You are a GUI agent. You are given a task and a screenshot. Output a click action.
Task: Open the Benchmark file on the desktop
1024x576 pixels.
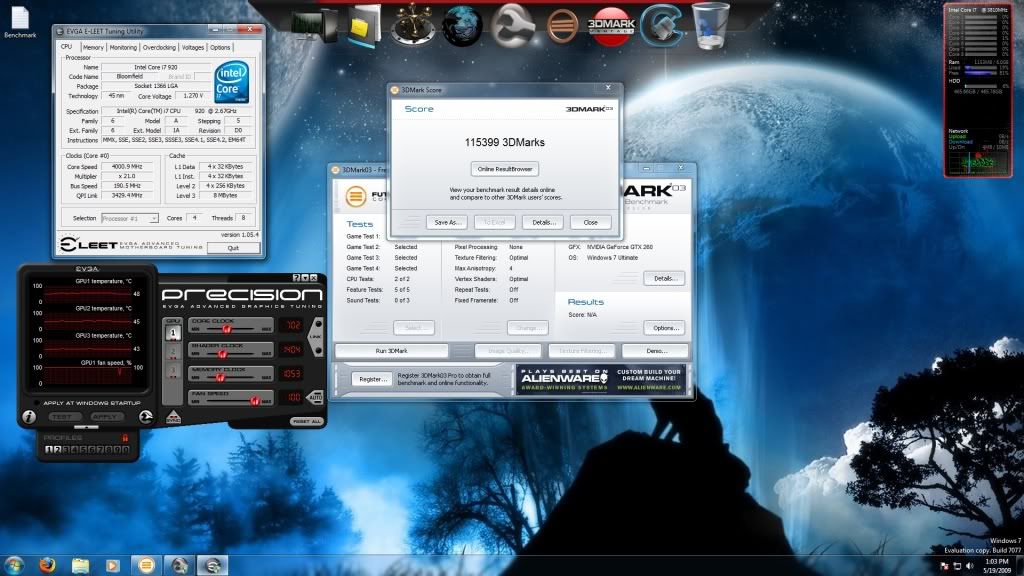tap(20, 22)
